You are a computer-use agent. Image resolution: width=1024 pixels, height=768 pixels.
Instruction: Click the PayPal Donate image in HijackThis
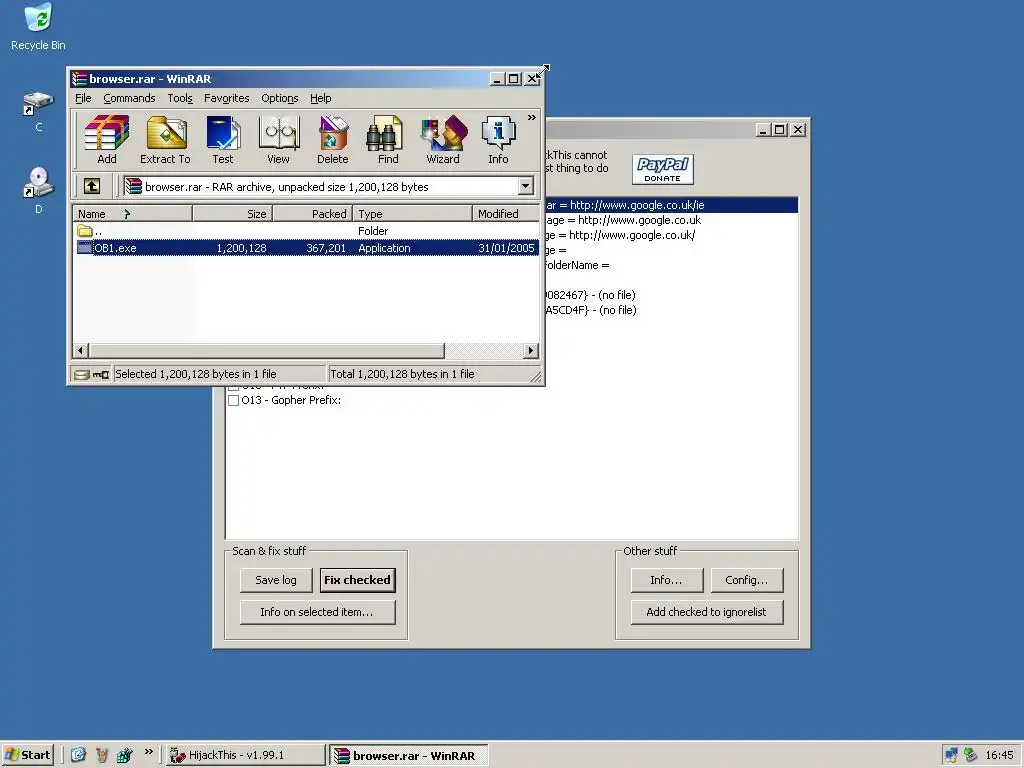pyautogui.click(x=662, y=169)
